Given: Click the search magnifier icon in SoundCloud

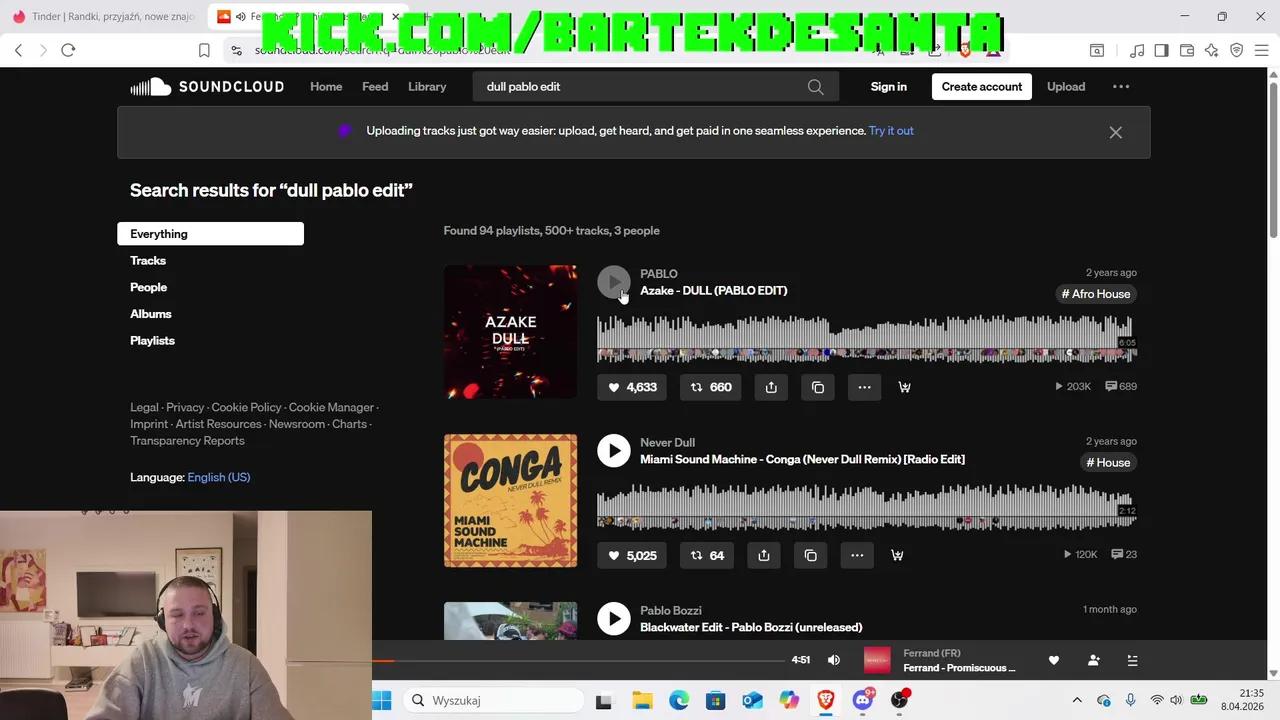Looking at the screenshot, I should [x=816, y=87].
